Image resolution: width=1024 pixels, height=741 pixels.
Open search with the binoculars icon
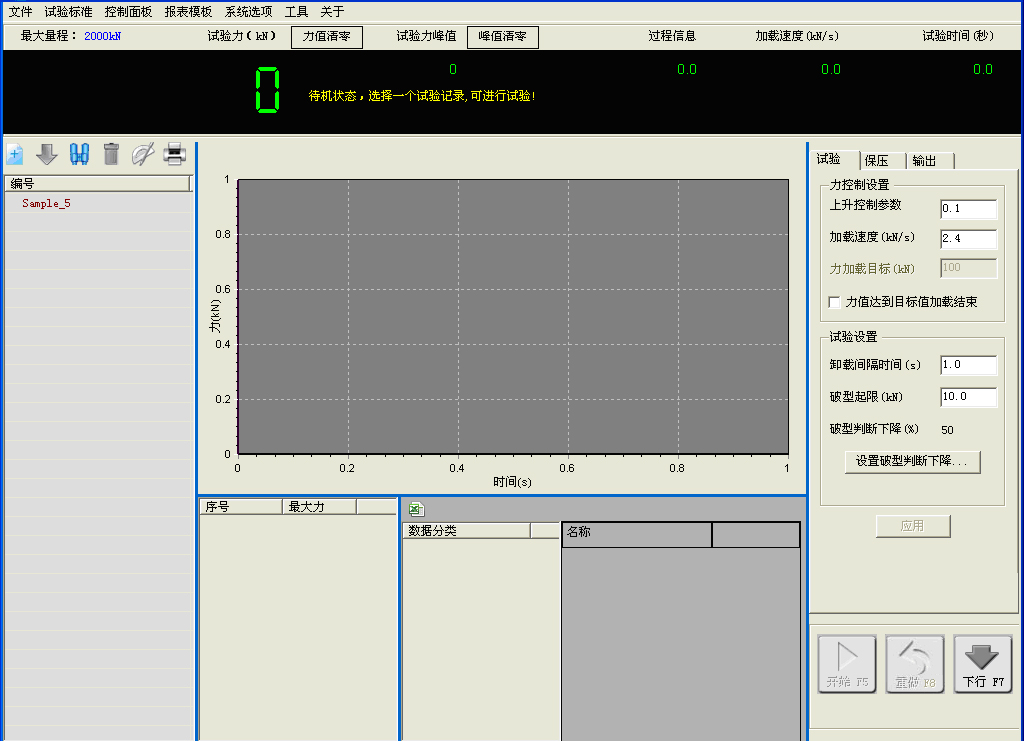pos(79,154)
